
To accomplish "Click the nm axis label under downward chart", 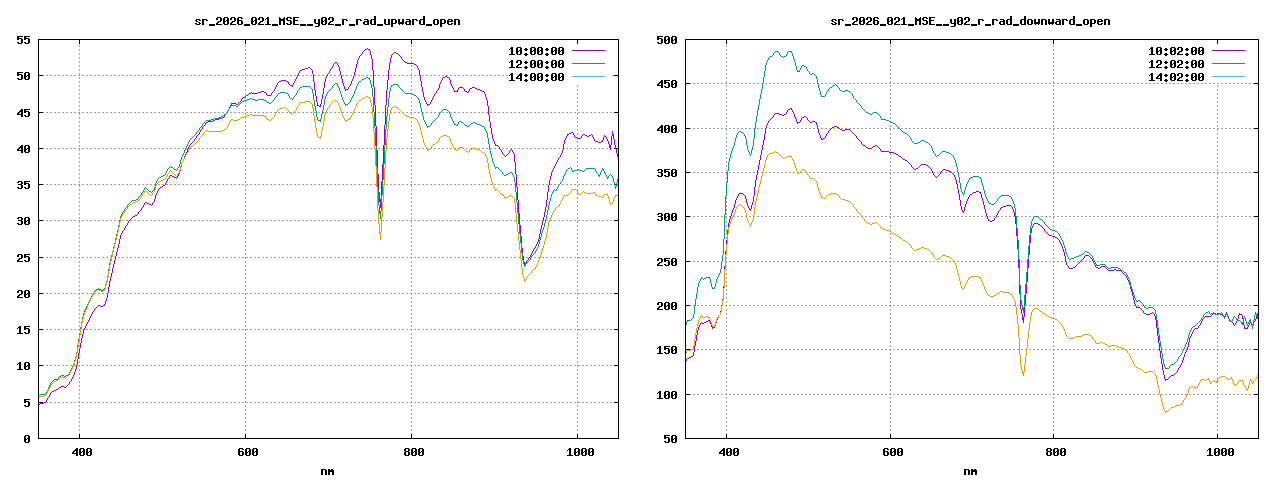I will click(x=970, y=470).
